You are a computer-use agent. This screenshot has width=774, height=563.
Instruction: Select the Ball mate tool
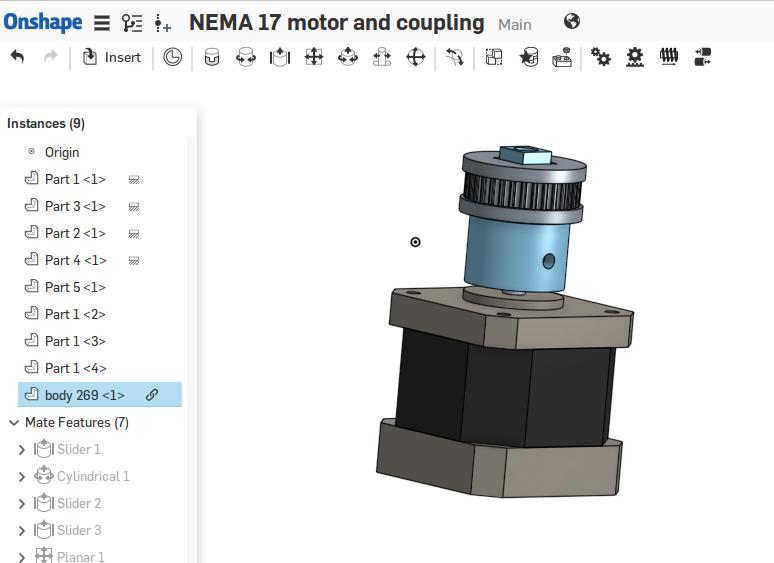(416, 57)
